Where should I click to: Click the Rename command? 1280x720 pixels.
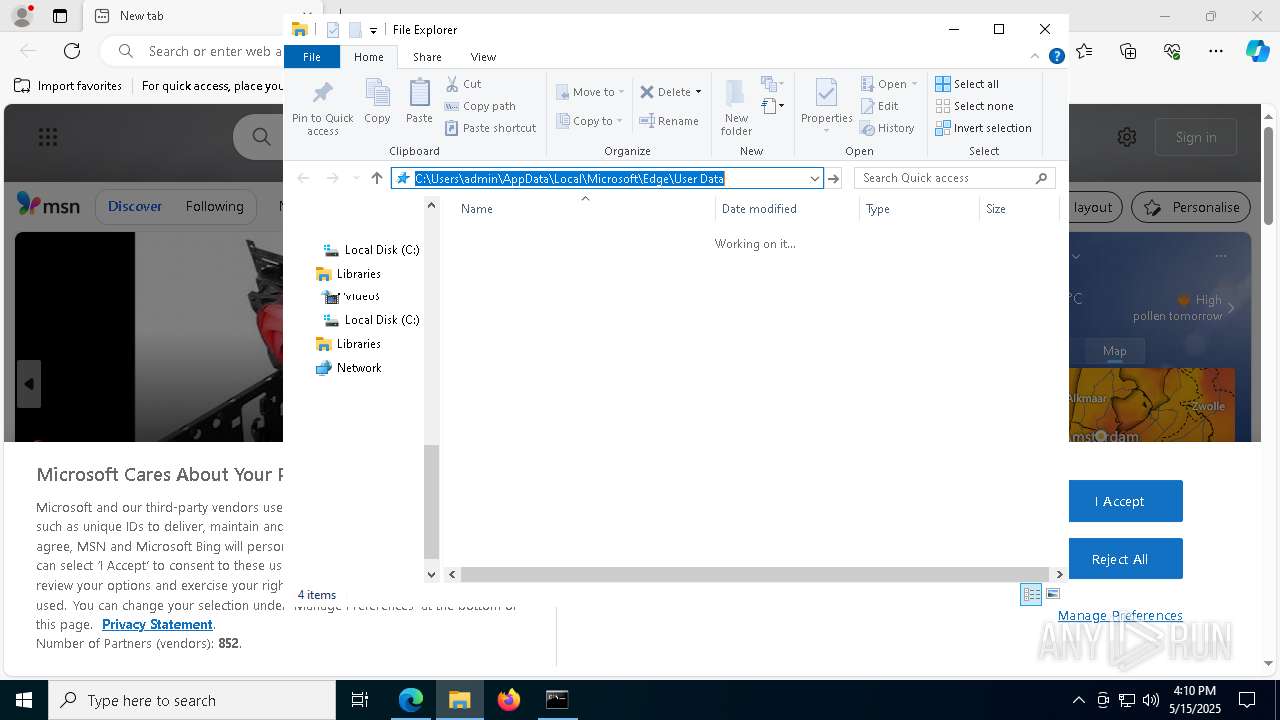(x=669, y=121)
